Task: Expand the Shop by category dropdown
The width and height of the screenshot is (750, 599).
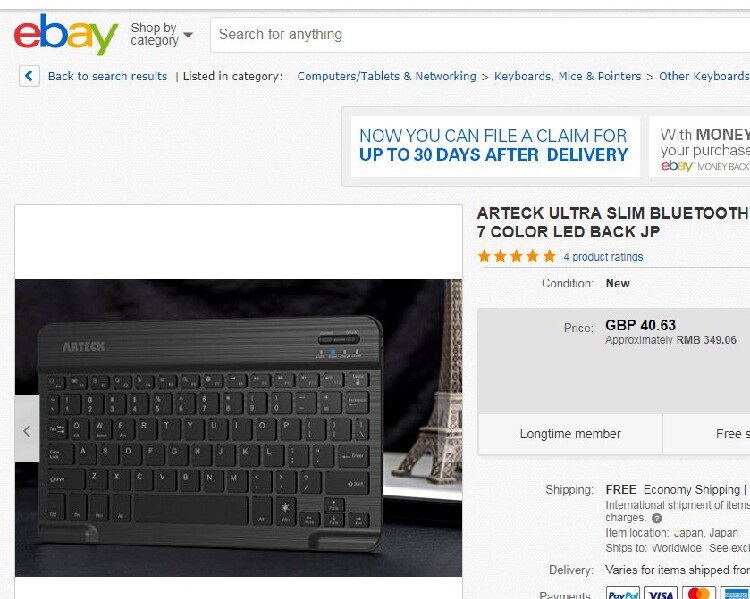Action: 161,34
